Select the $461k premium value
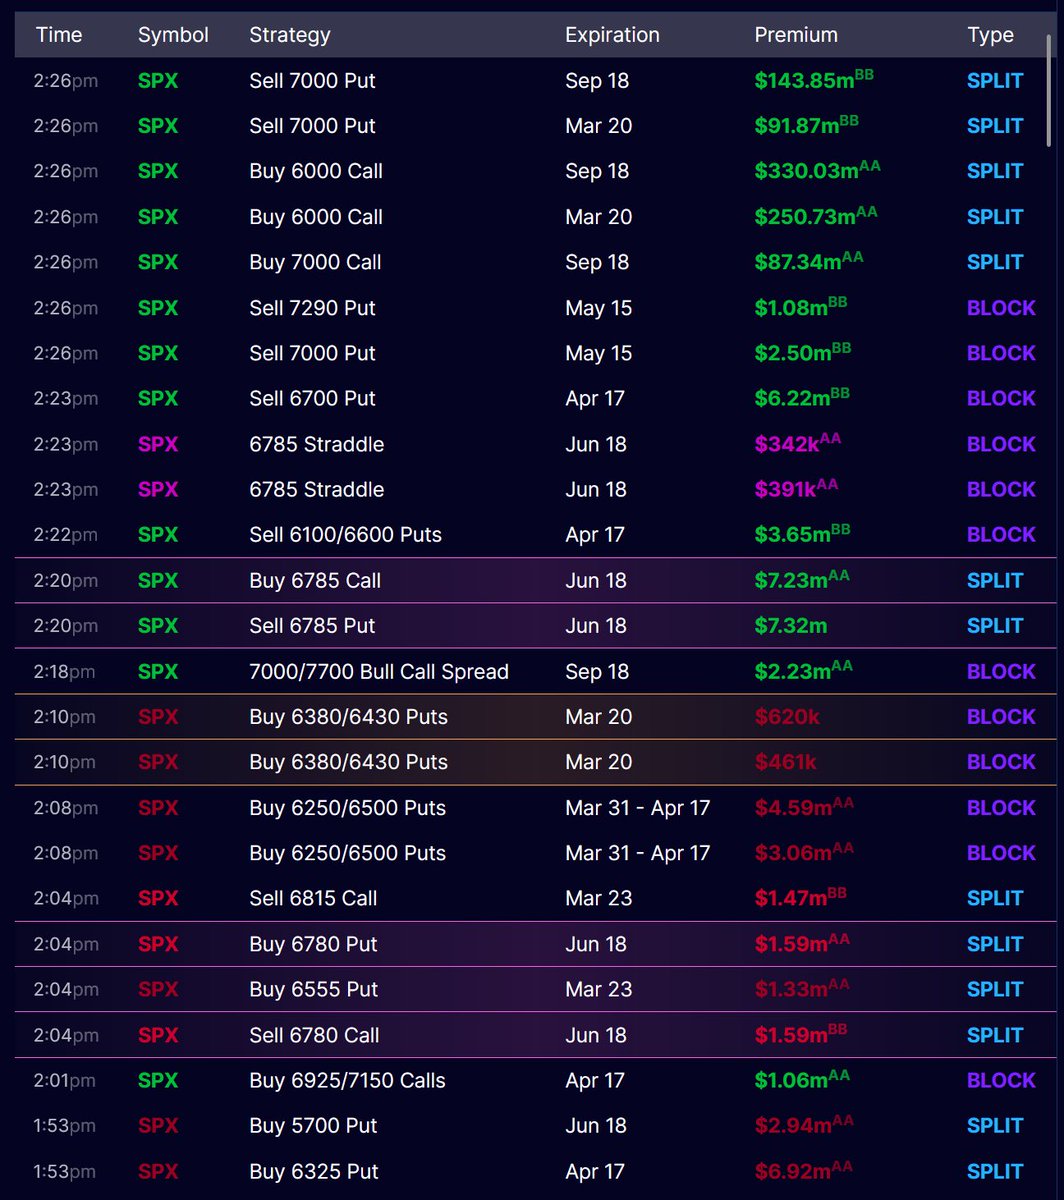 coord(785,762)
